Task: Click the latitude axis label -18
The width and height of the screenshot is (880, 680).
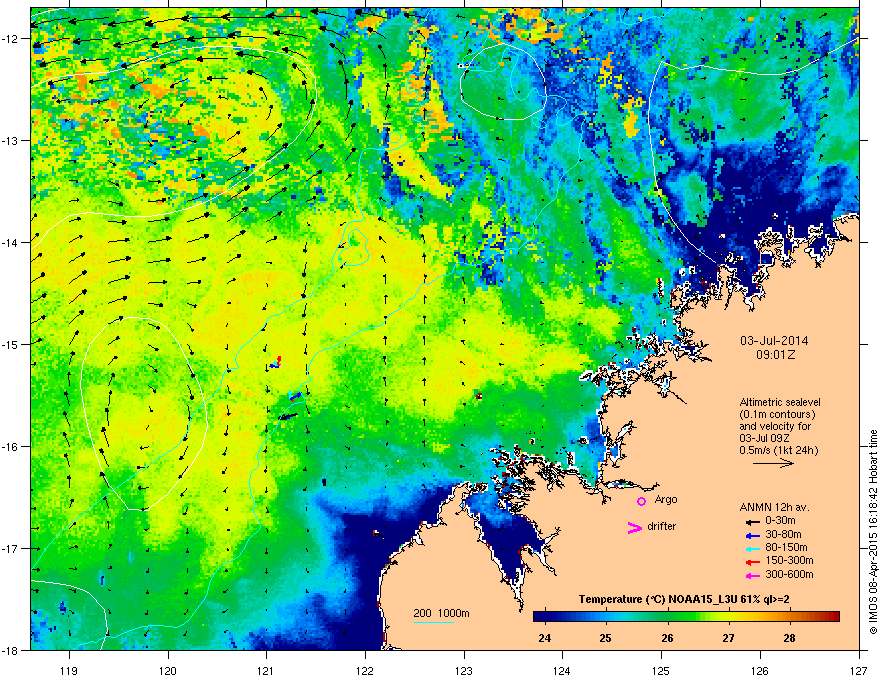Action: point(11,650)
